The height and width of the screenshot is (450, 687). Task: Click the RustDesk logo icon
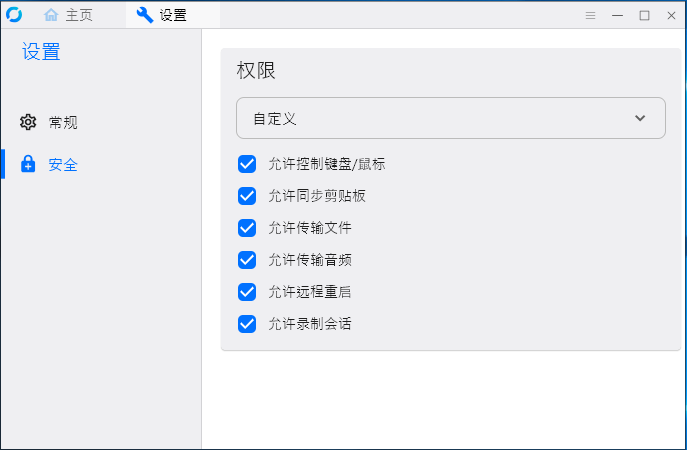[14, 14]
